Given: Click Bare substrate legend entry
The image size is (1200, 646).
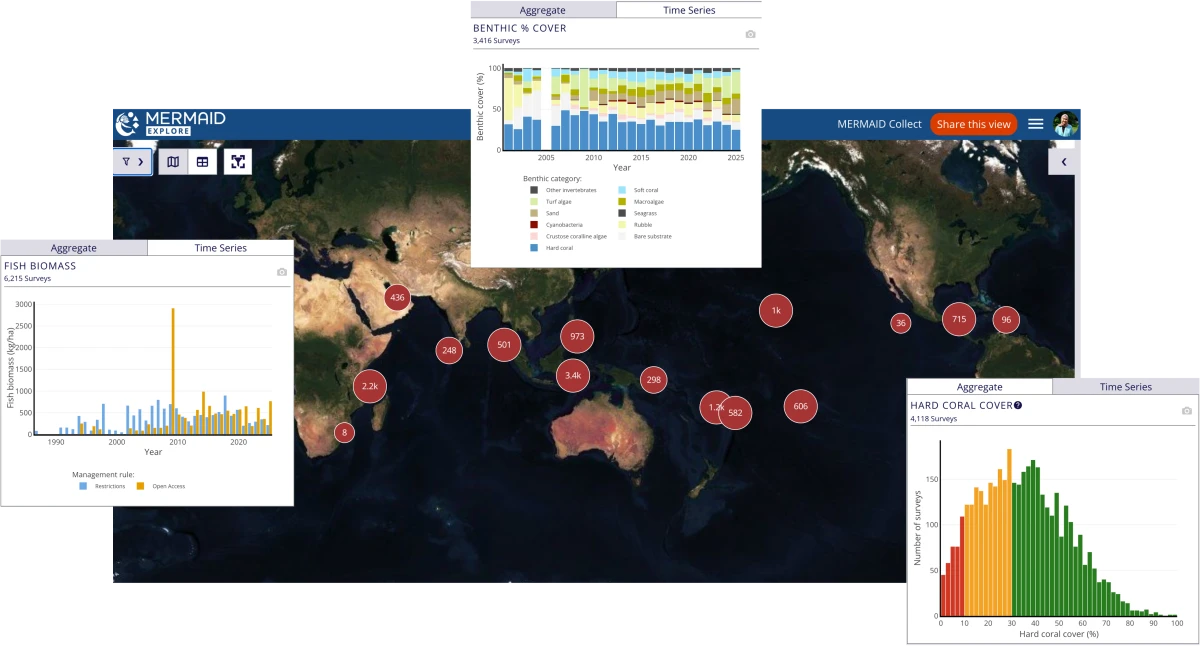Looking at the screenshot, I should [x=645, y=236].
